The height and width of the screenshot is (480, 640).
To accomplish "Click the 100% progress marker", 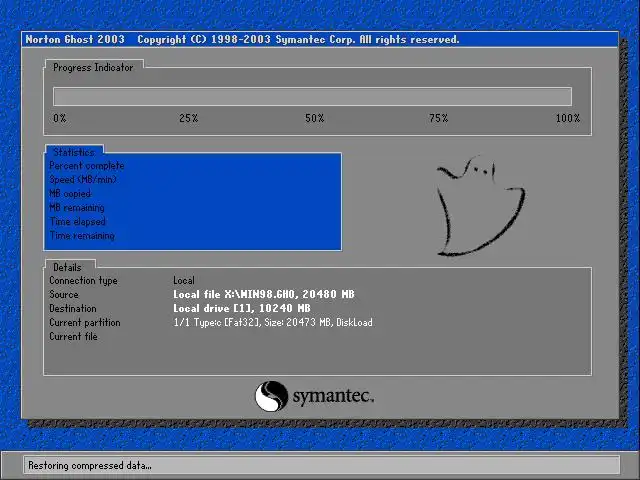I will (568, 118).
